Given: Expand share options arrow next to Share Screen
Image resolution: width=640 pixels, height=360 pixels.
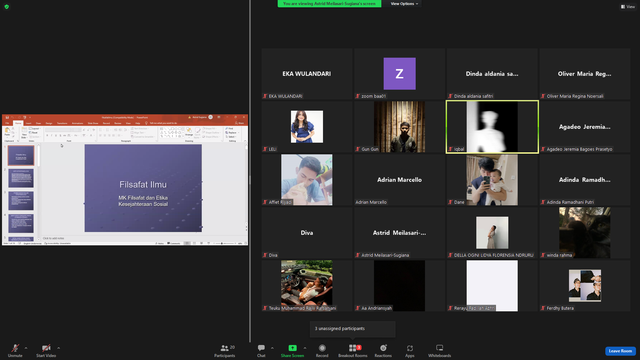Looking at the screenshot, I should coord(304,348).
